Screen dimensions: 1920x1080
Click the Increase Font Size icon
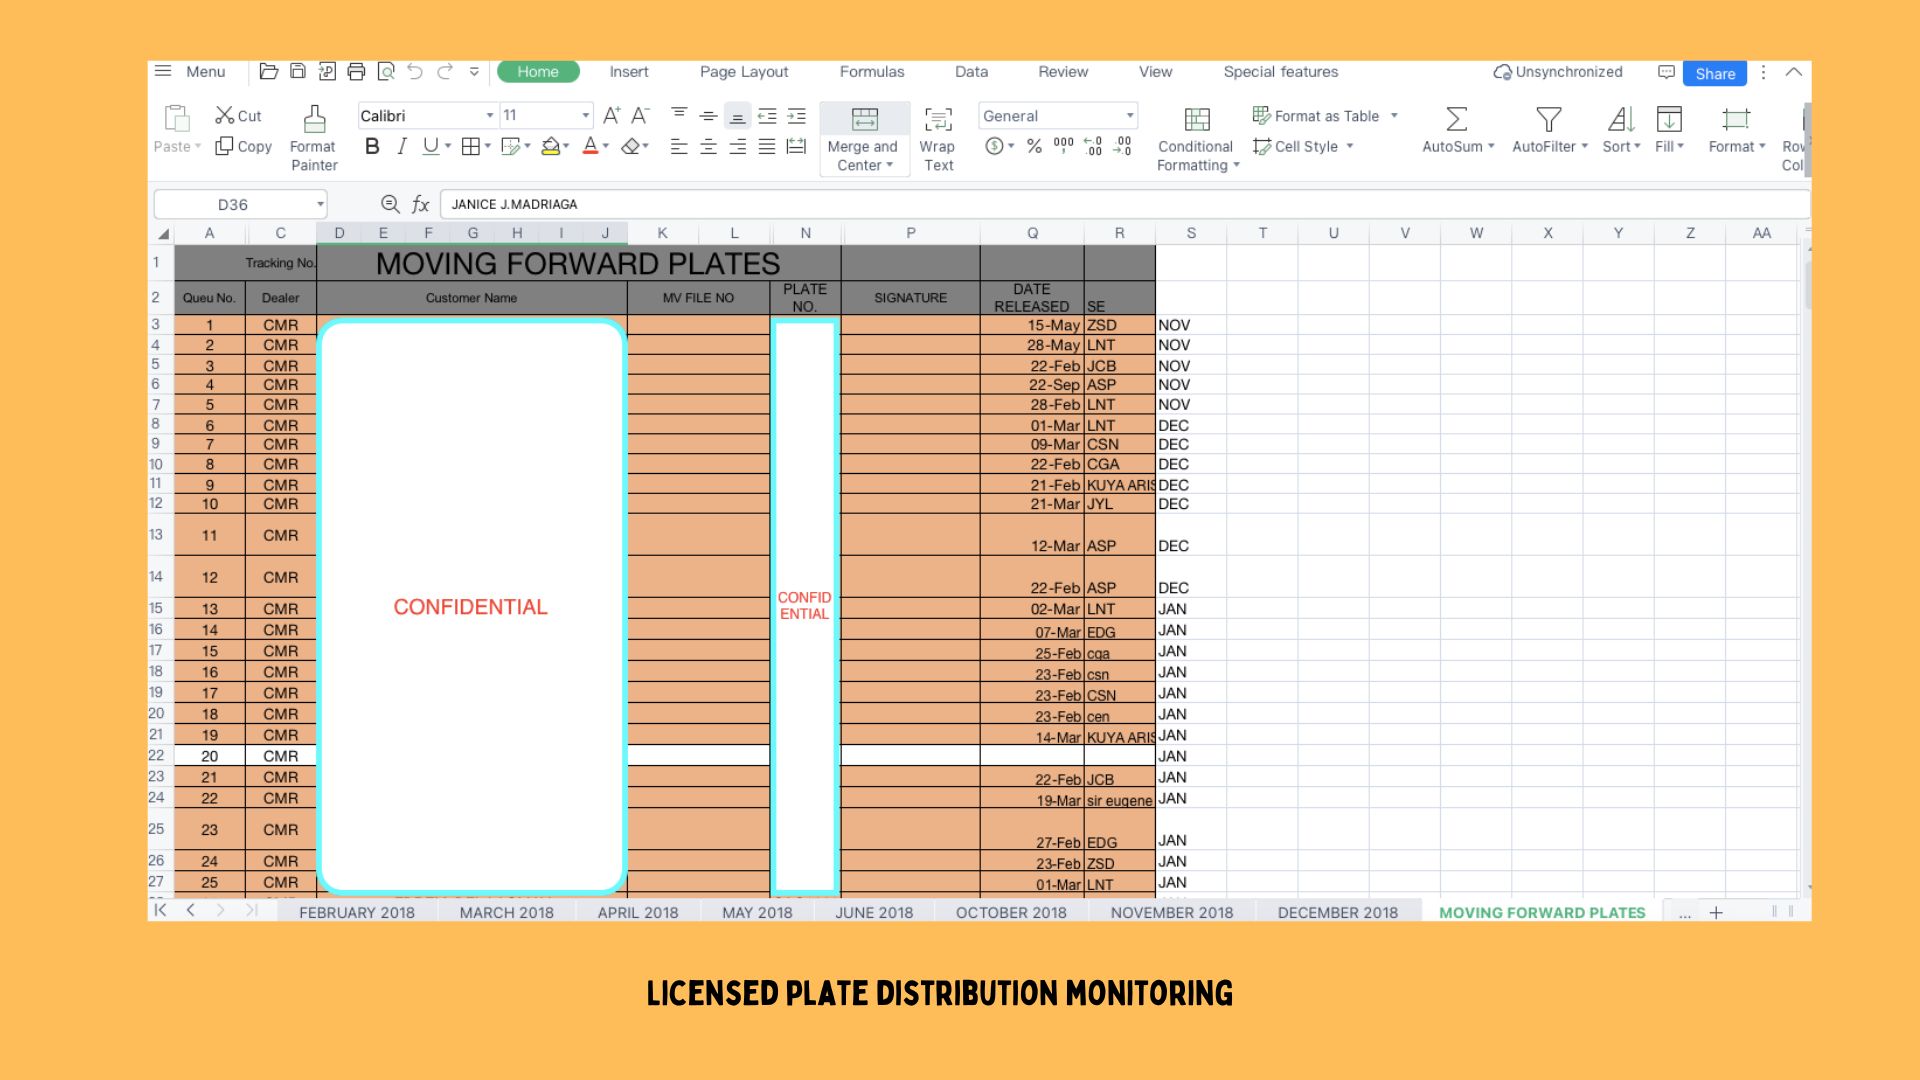(x=611, y=116)
